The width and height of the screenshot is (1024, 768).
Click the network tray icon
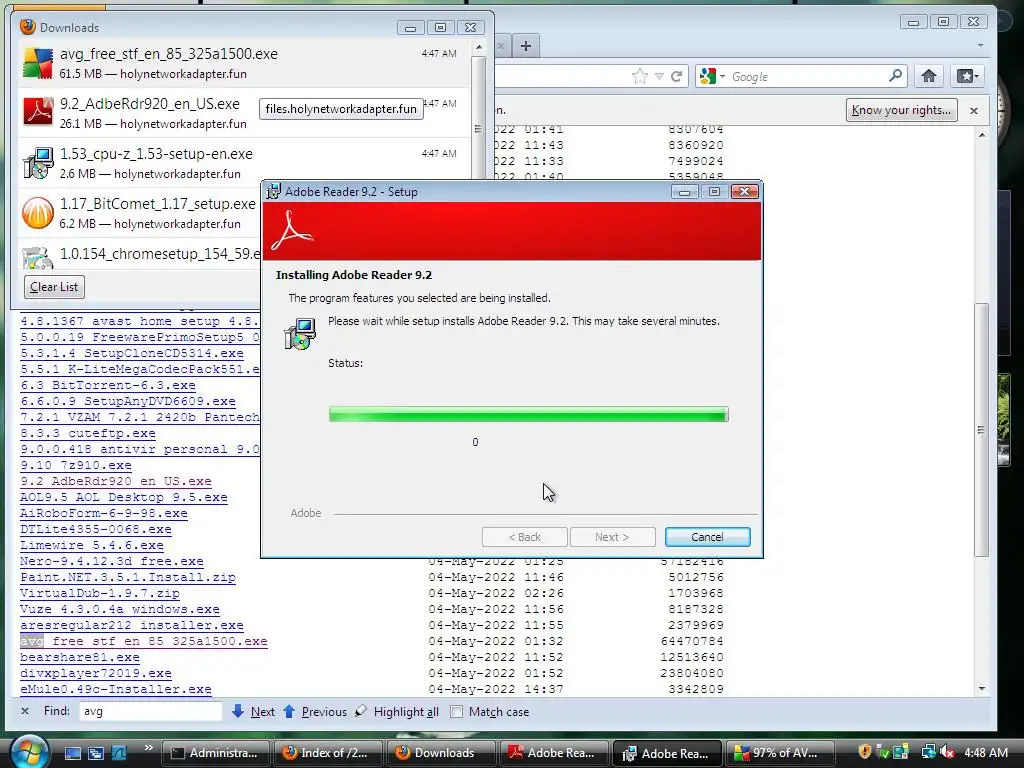pyautogui.click(x=928, y=752)
